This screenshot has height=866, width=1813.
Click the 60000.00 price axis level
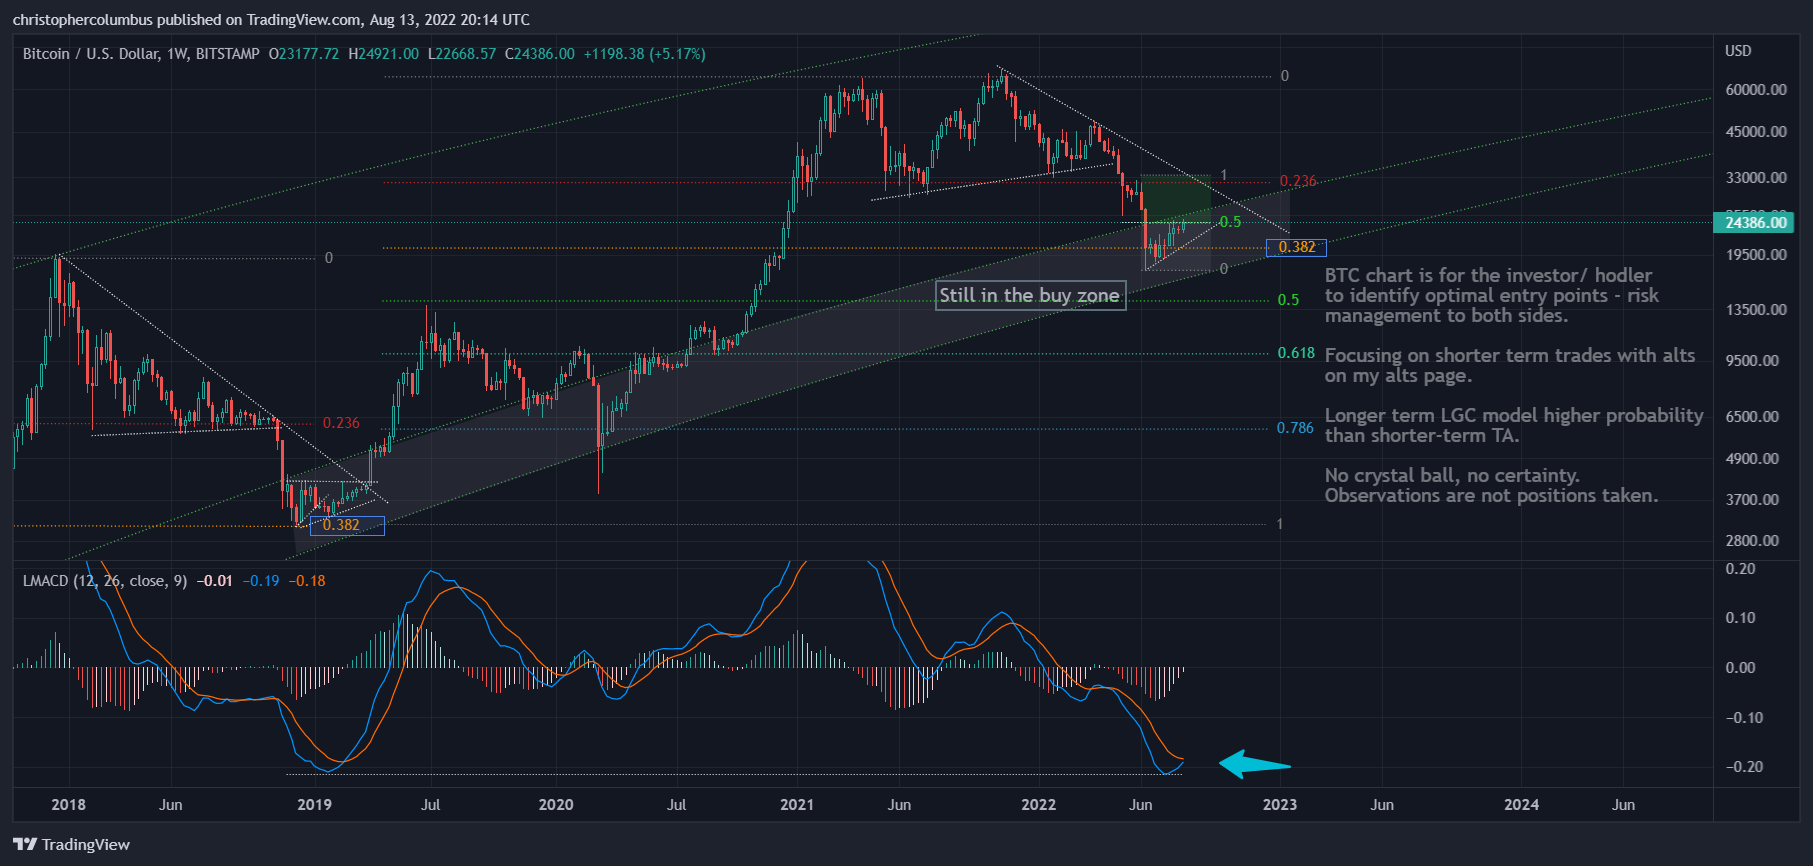(x=1756, y=90)
